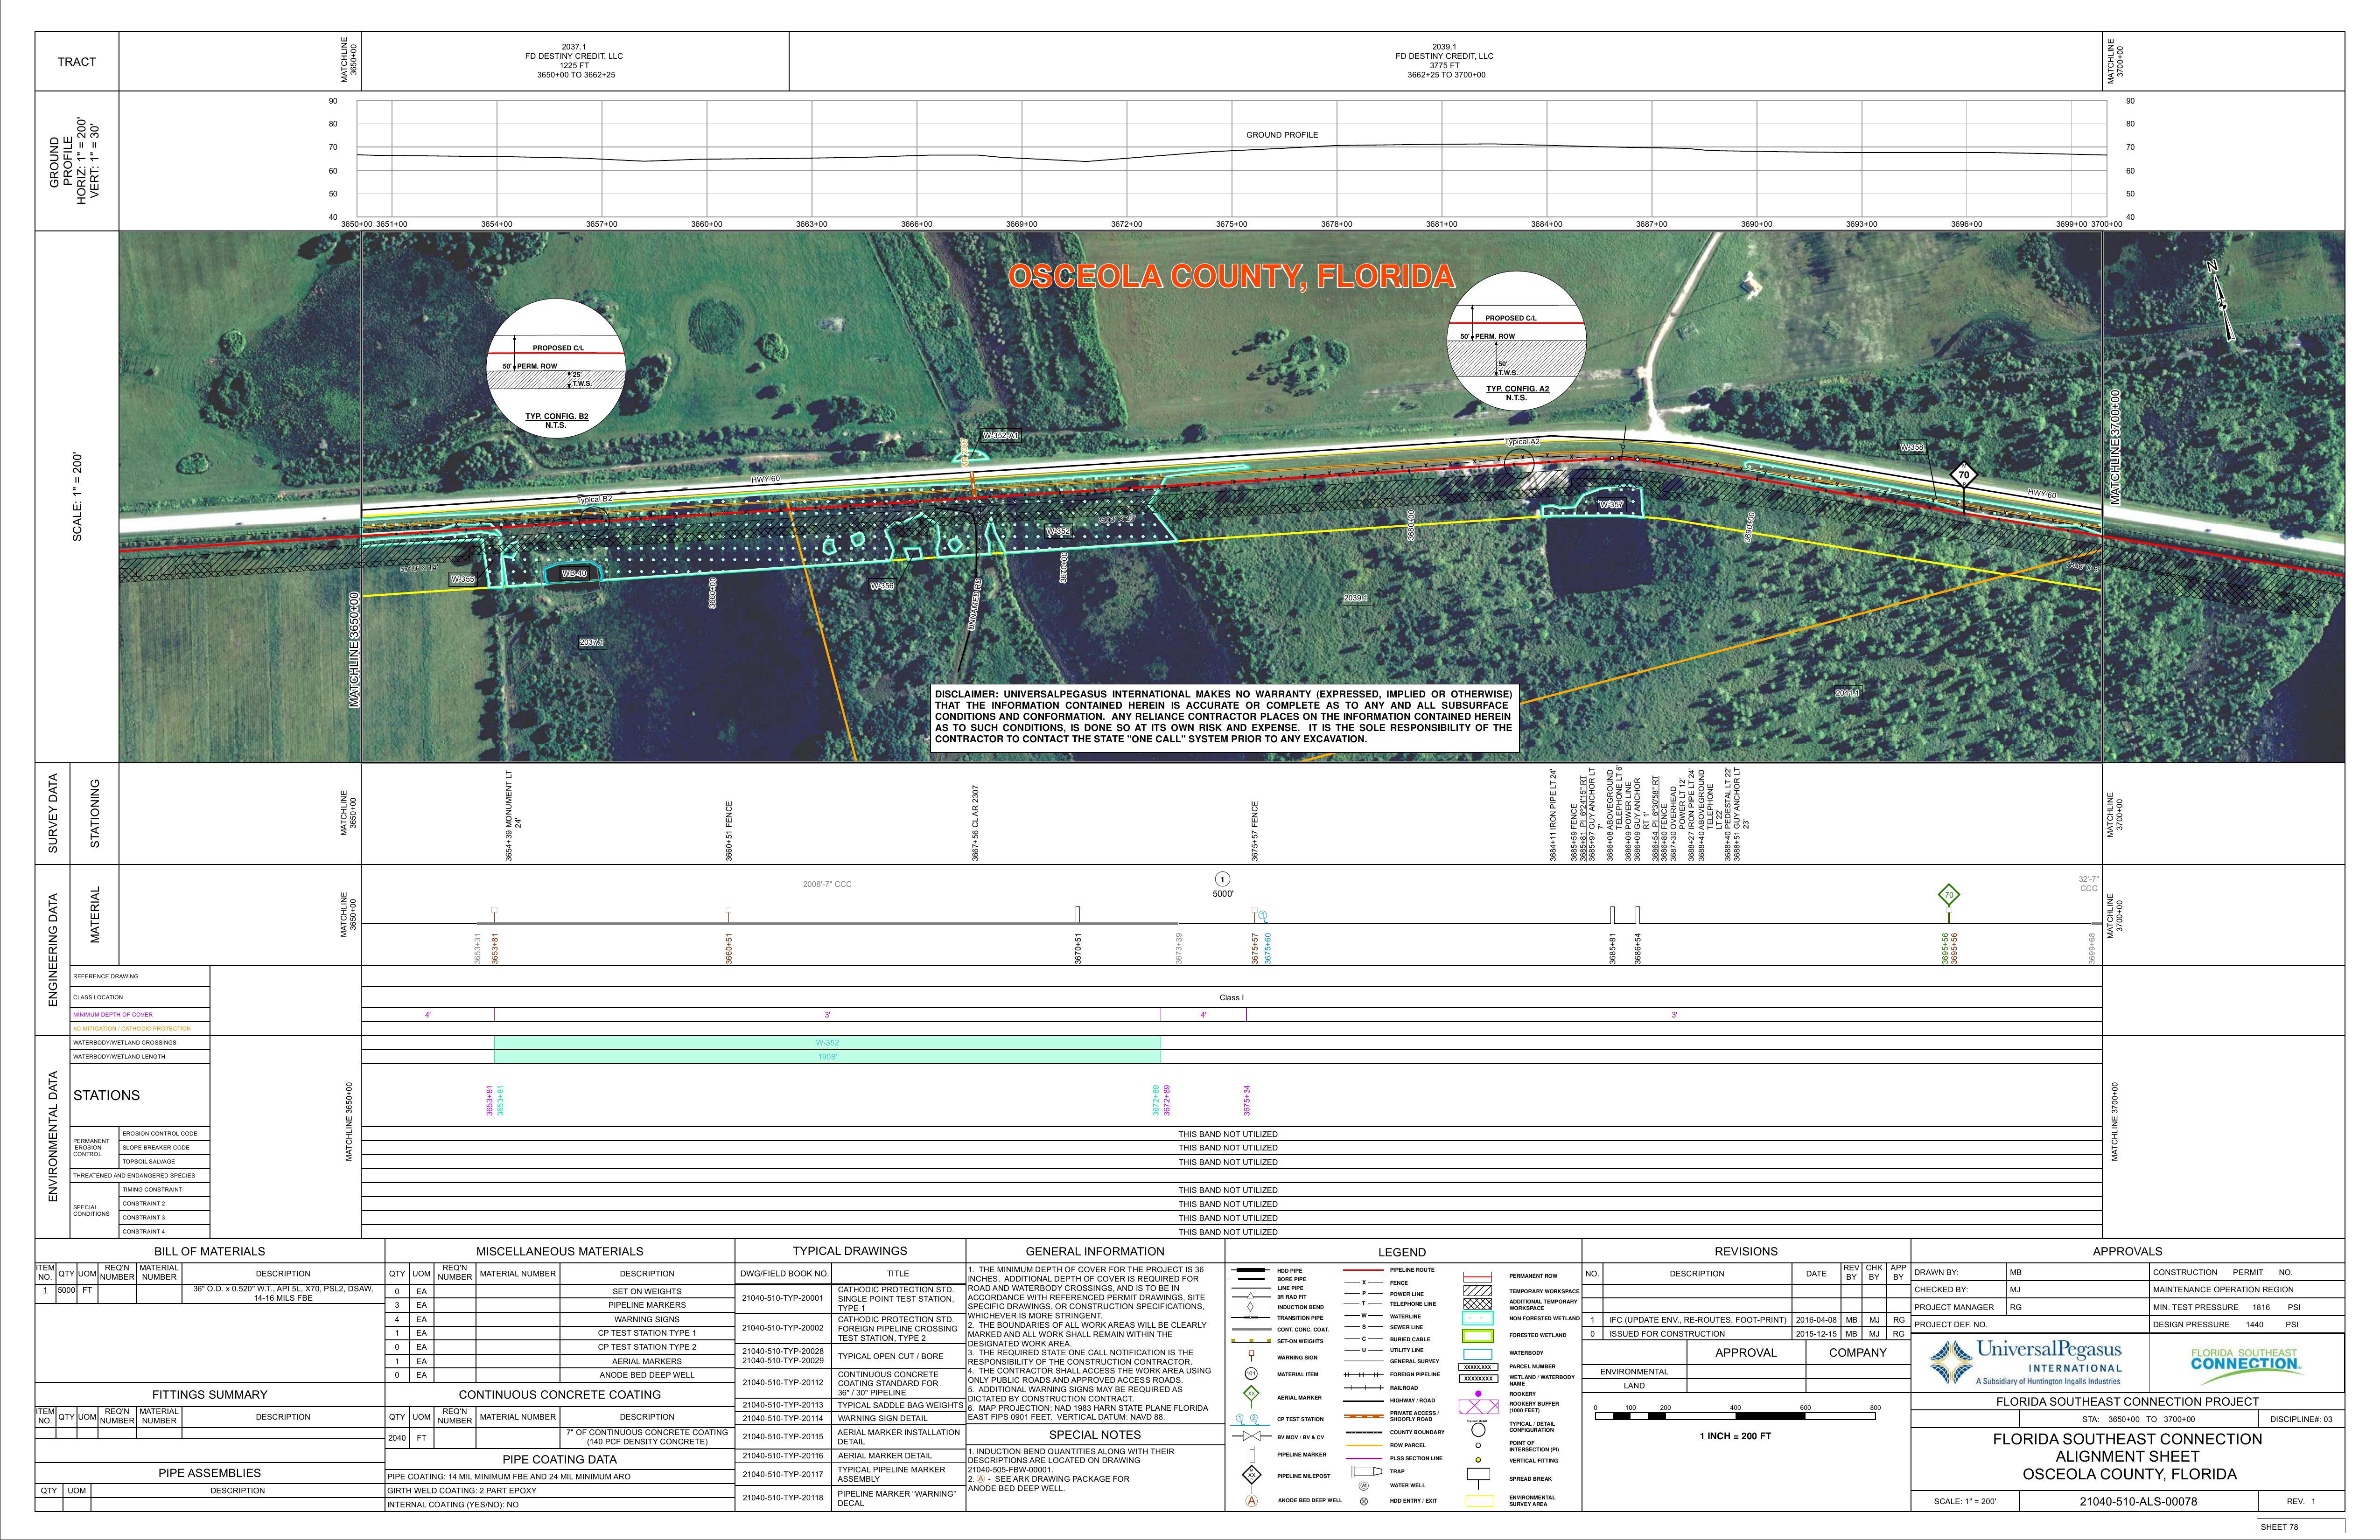Screen dimensions: 2380x1540
Task: Click typical drawing 21040-510-TYP-20001 entry
Action: (x=782, y=1298)
